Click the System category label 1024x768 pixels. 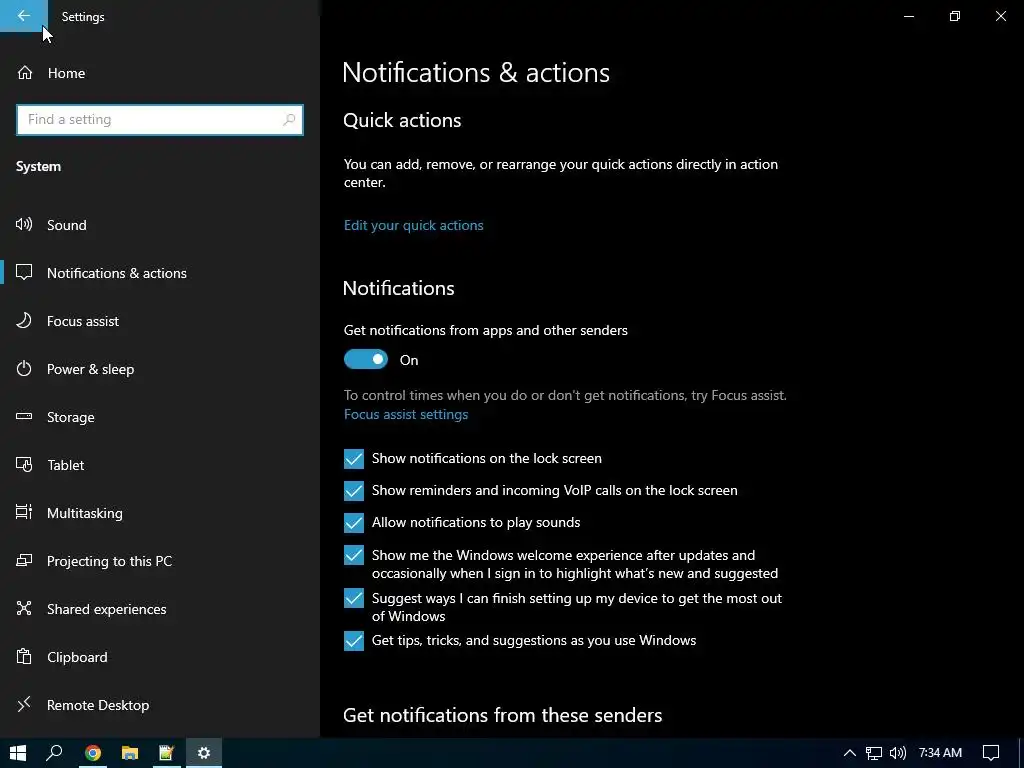[x=39, y=167]
